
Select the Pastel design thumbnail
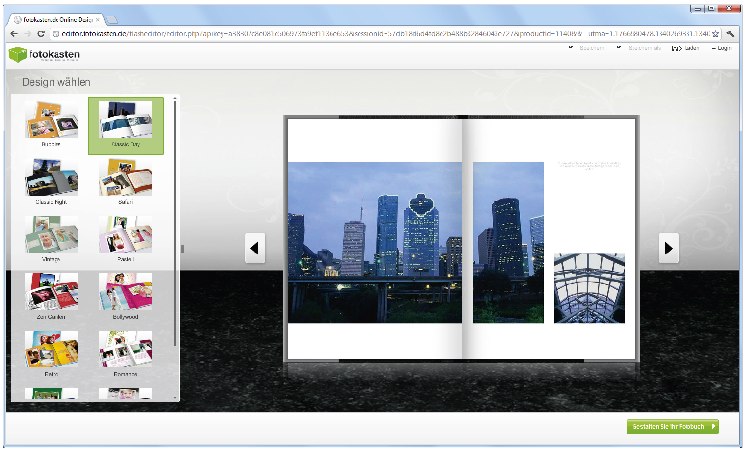(126, 238)
